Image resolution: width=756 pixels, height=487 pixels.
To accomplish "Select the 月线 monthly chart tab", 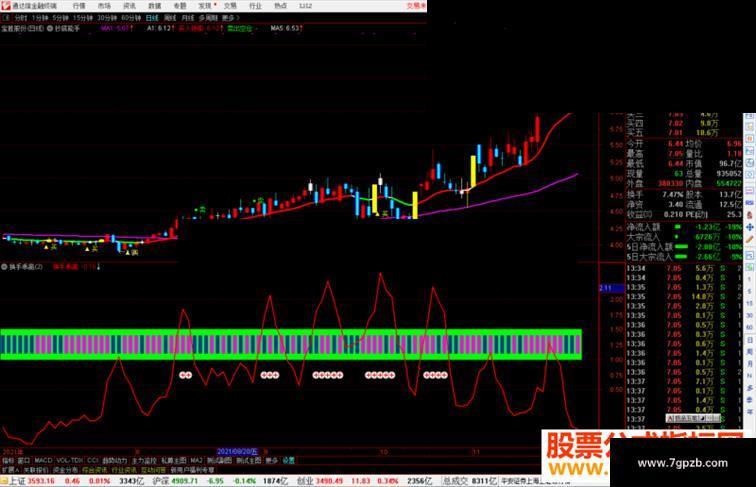I will point(188,18).
